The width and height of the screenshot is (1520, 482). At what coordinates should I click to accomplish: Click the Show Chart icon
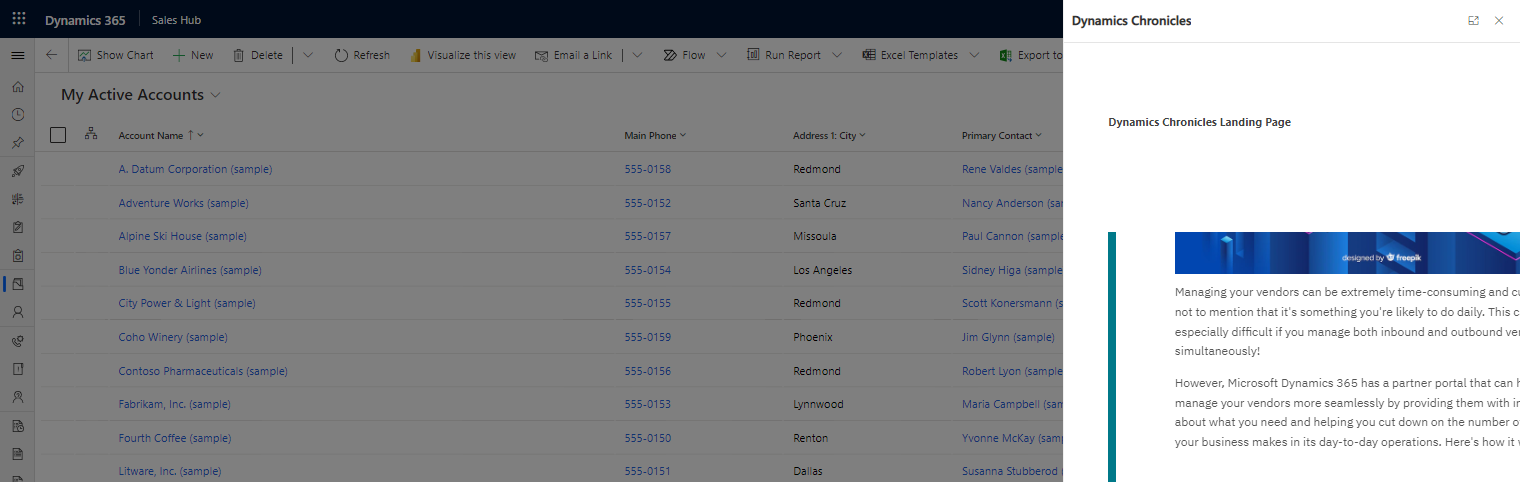(x=85, y=55)
